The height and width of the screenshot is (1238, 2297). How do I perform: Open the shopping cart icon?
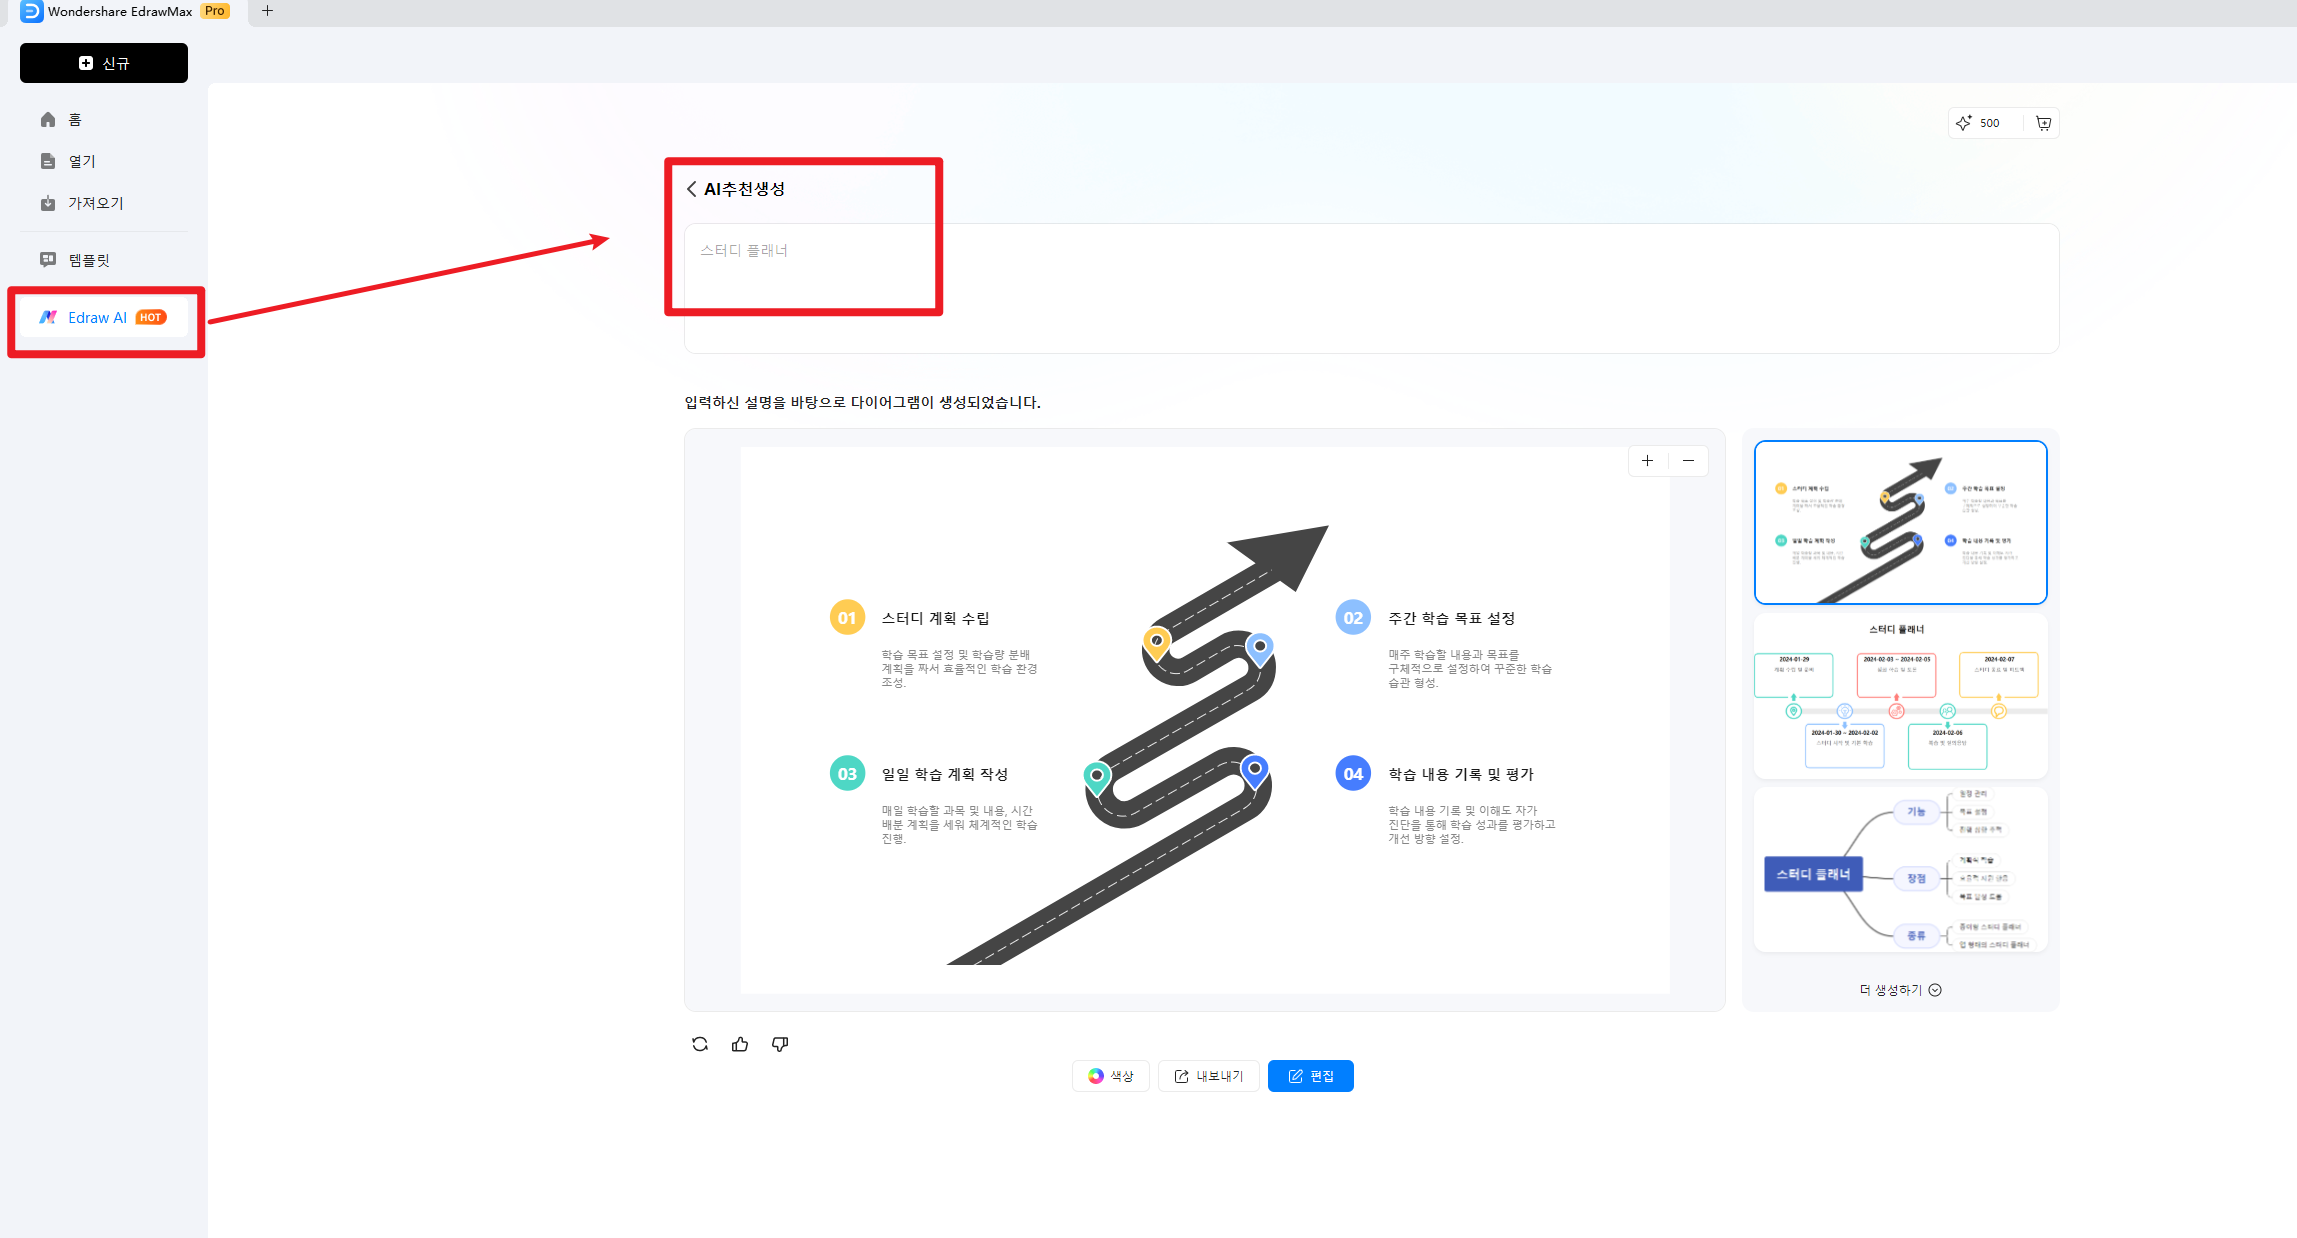pyautogui.click(x=2043, y=123)
